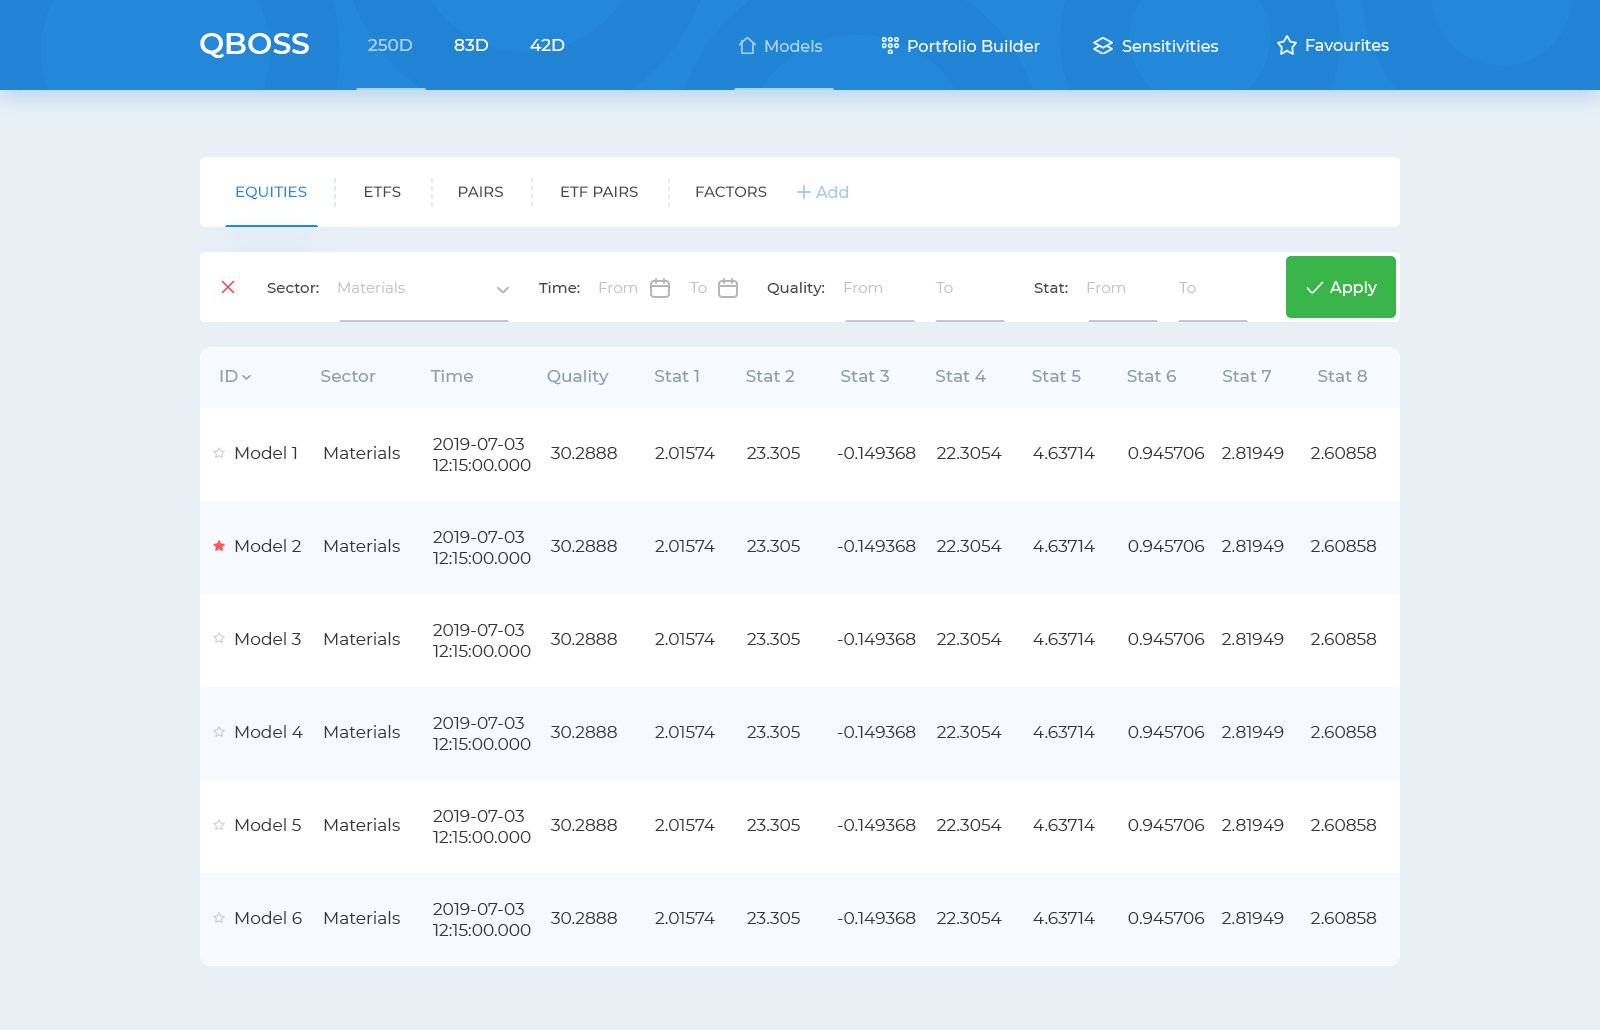Click the Stat To input field
This screenshot has width=1600, height=1030.
(1212, 288)
